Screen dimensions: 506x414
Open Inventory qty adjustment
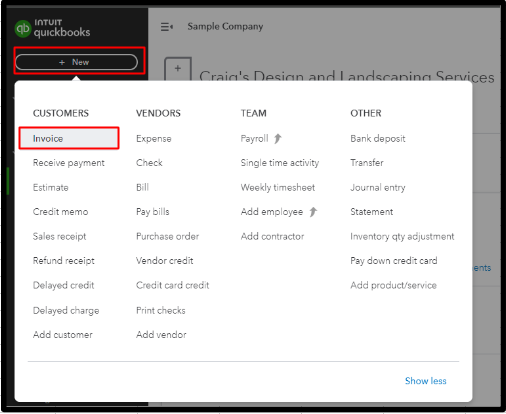[402, 236]
